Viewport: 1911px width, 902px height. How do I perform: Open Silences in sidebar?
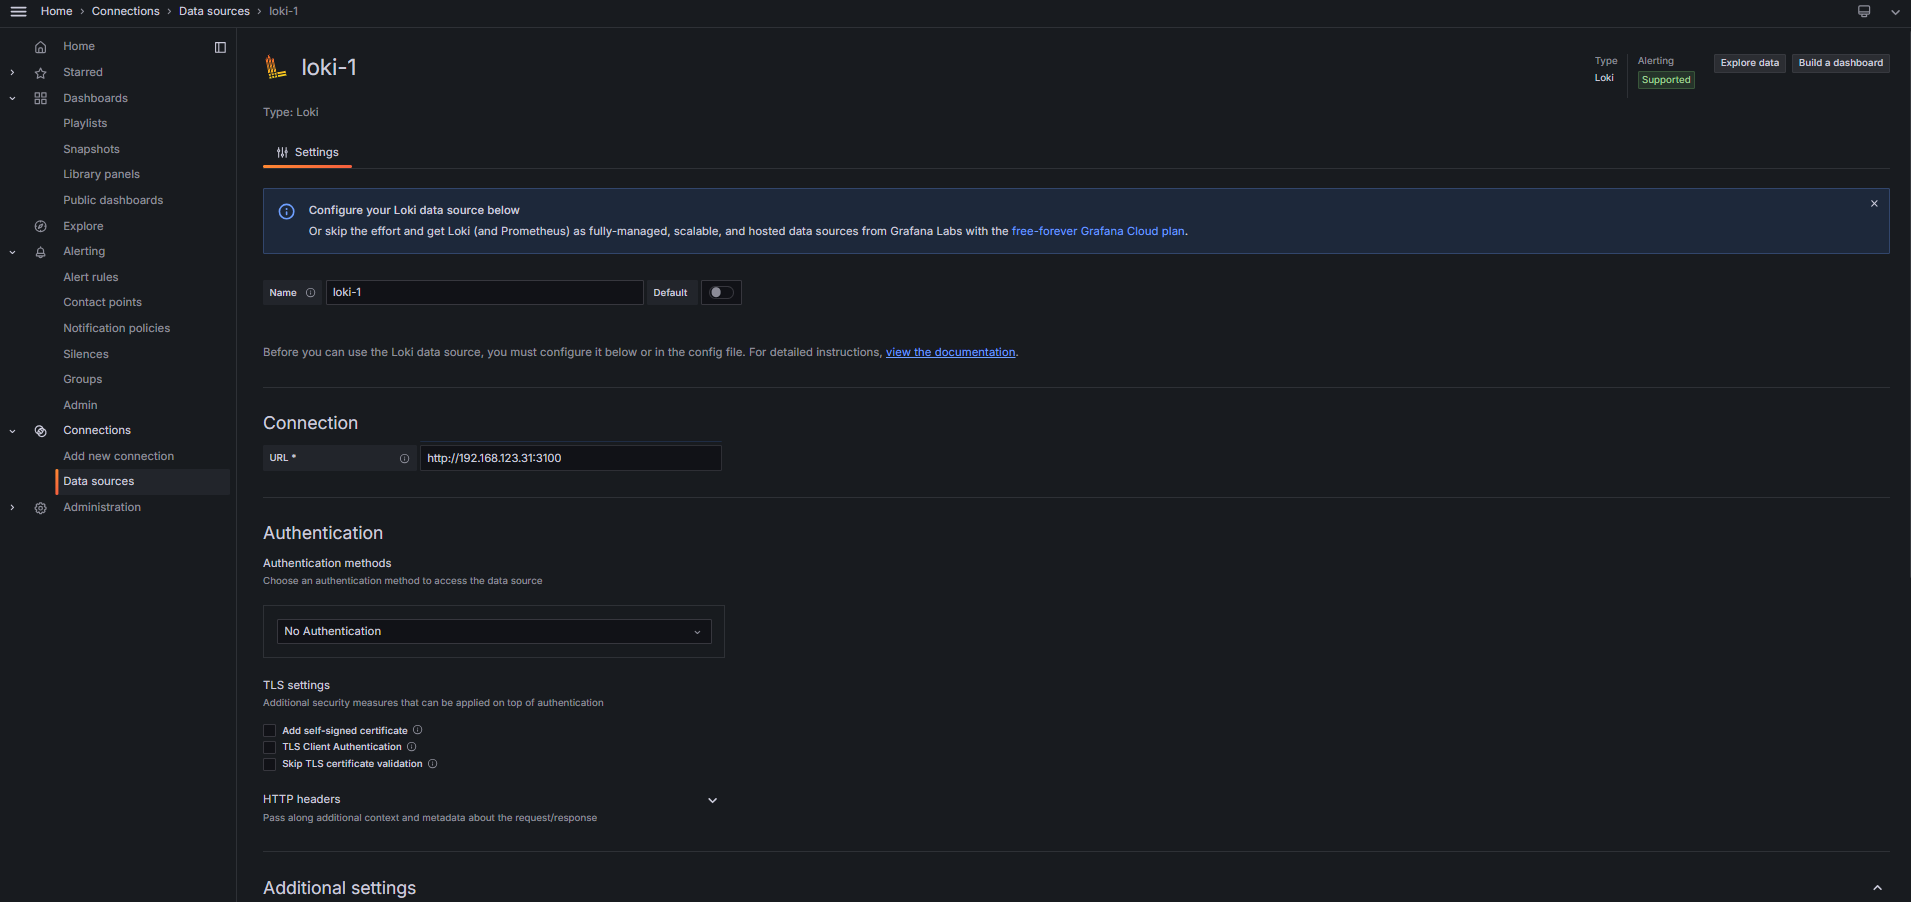[x=86, y=354]
